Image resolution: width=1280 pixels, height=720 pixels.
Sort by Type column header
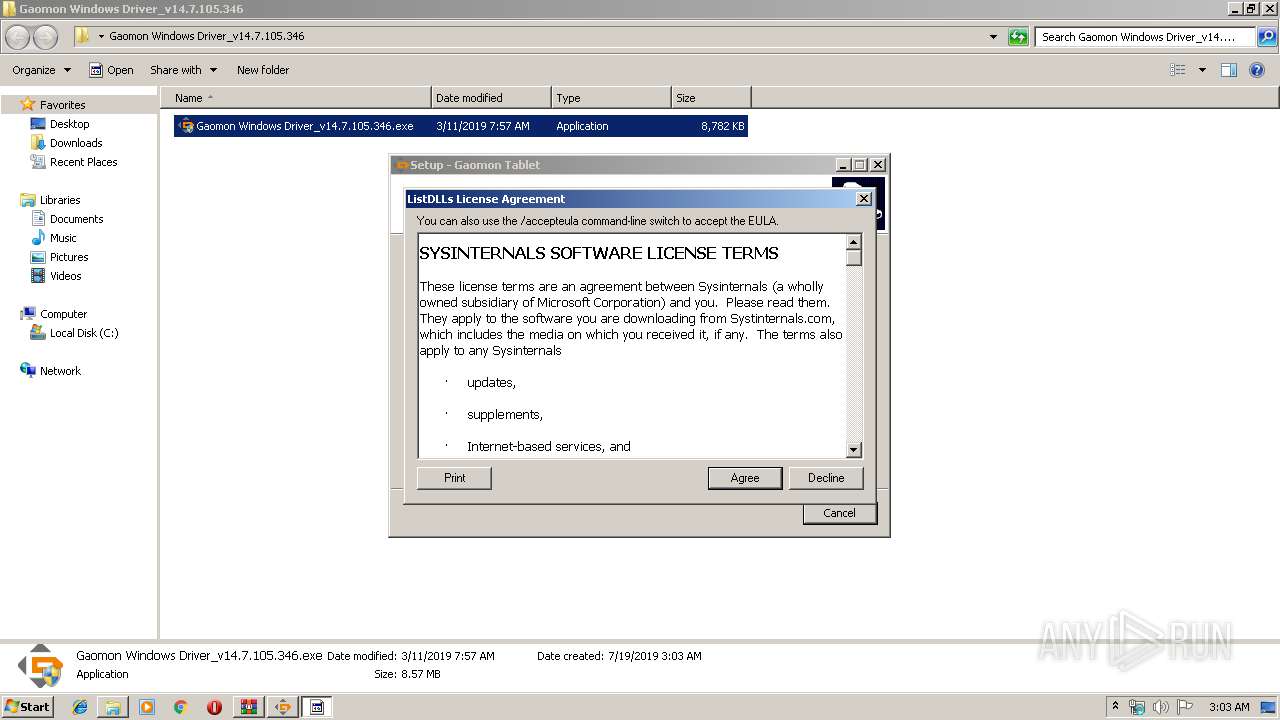point(611,98)
